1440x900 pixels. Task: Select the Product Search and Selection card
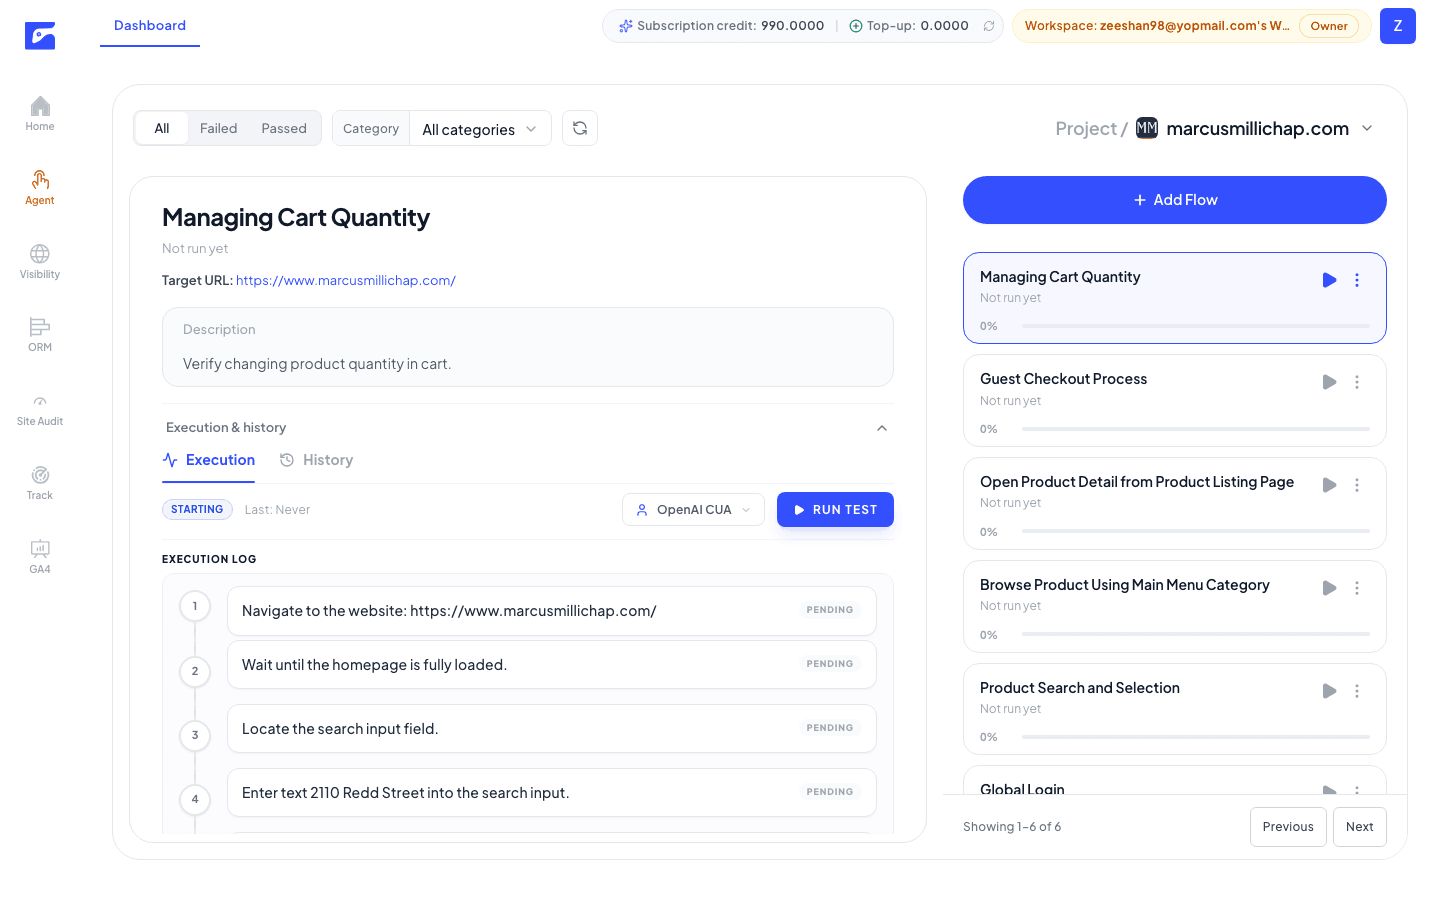tap(1175, 709)
